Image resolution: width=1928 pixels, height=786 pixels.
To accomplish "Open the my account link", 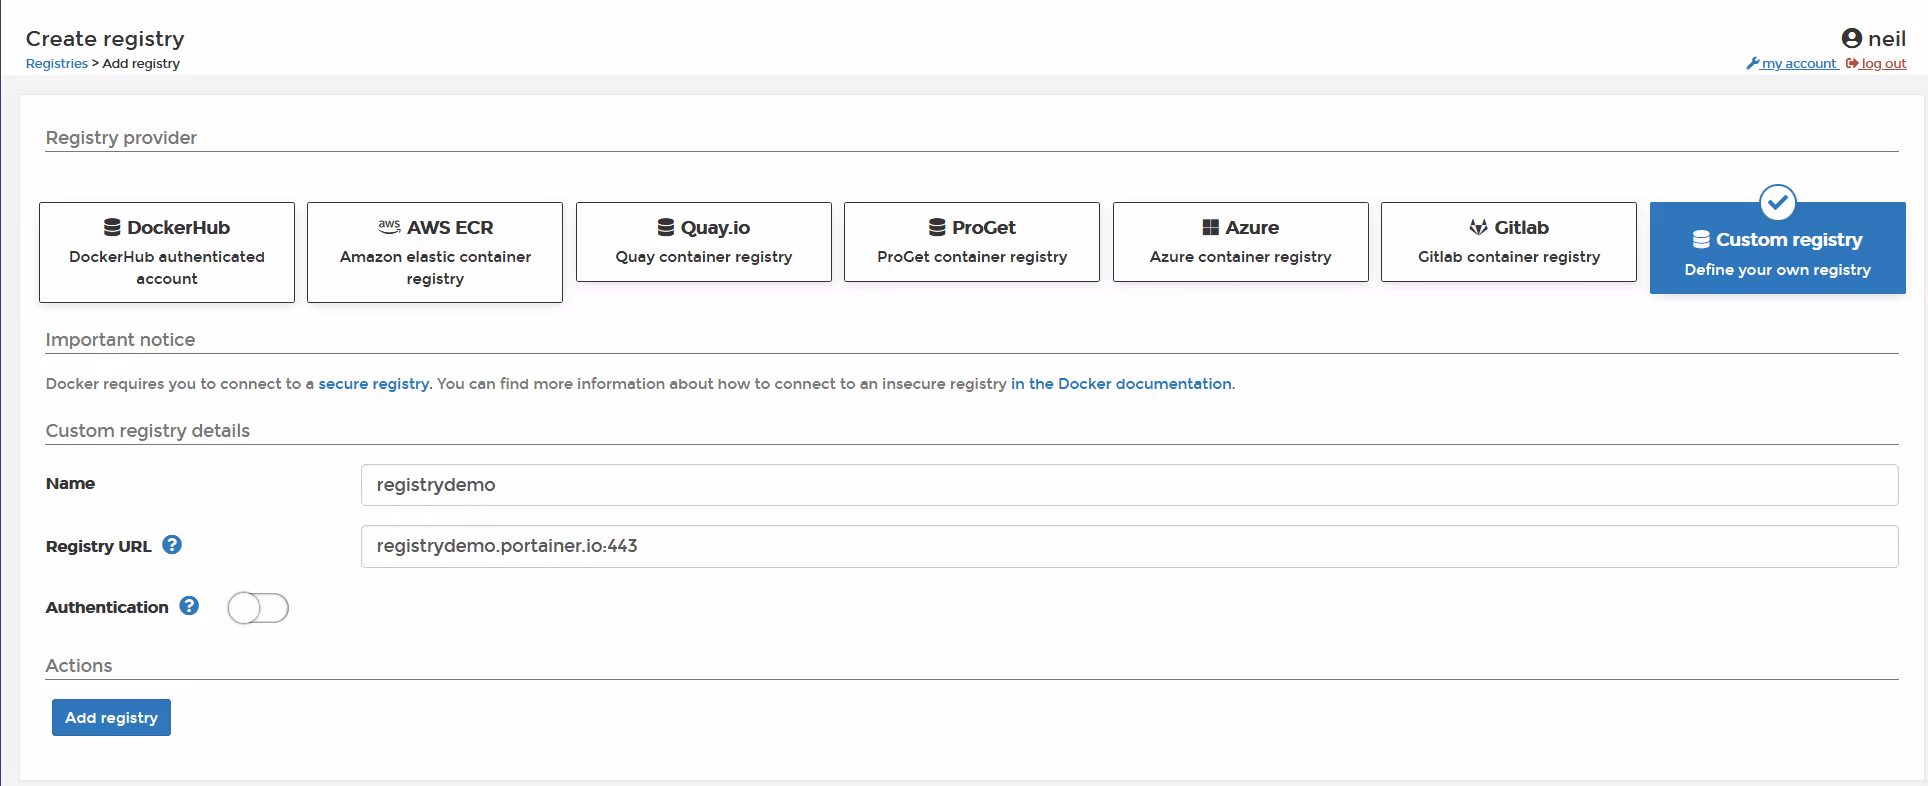I will point(1792,63).
